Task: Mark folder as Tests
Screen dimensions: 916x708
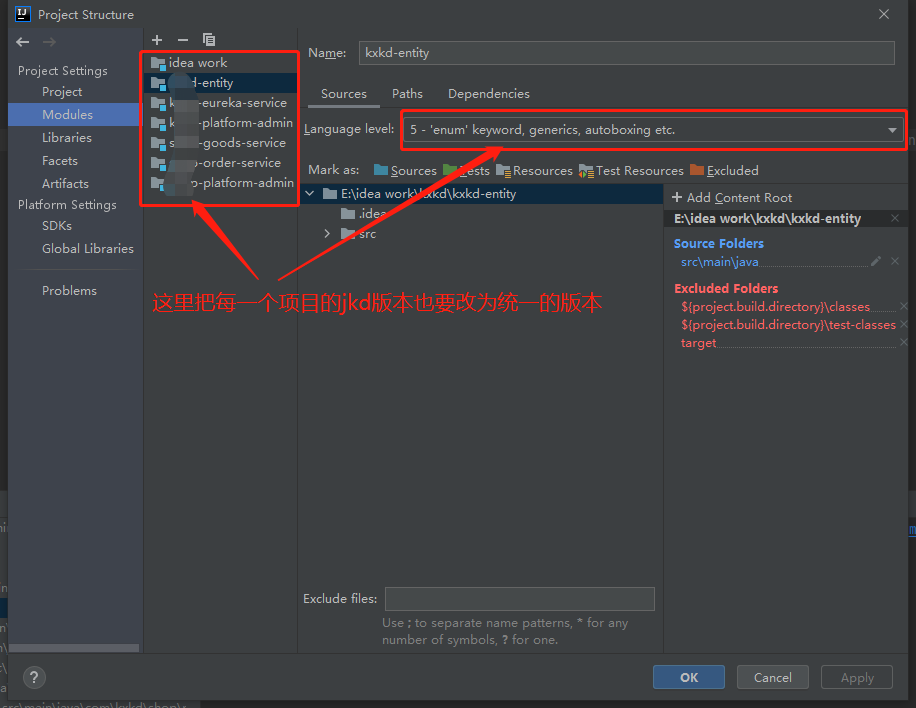Action: pyautogui.click(x=466, y=171)
